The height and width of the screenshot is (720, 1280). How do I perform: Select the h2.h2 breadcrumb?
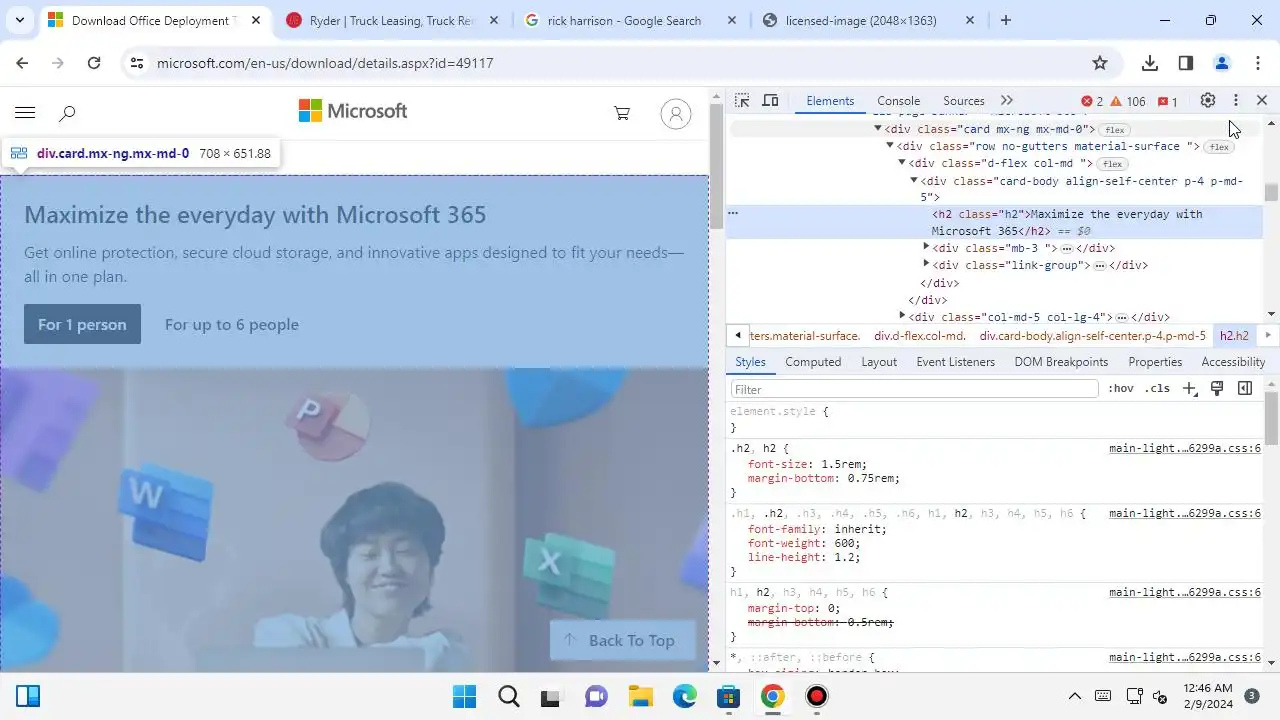pos(1234,336)
